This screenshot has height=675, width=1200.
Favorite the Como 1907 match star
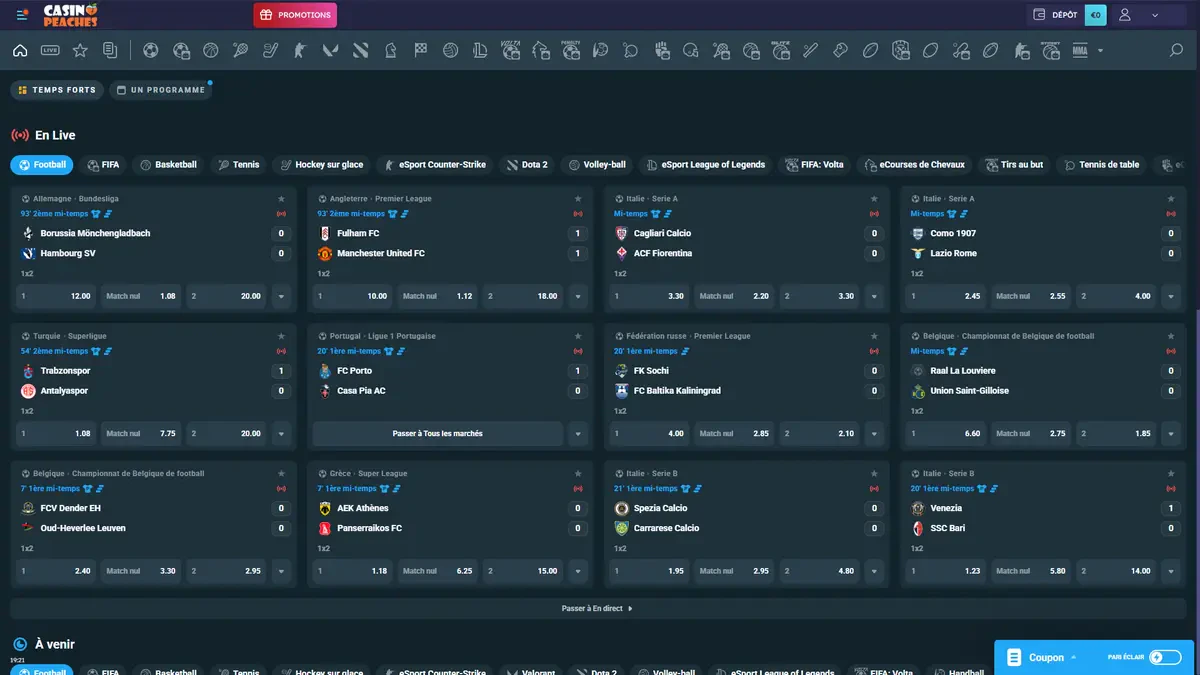pos(1171,199)
